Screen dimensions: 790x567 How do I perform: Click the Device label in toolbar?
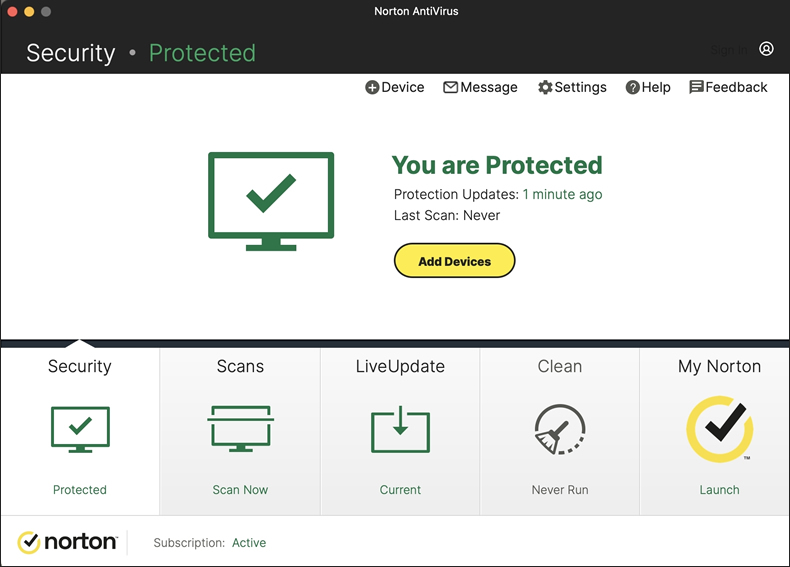[403, 87]
